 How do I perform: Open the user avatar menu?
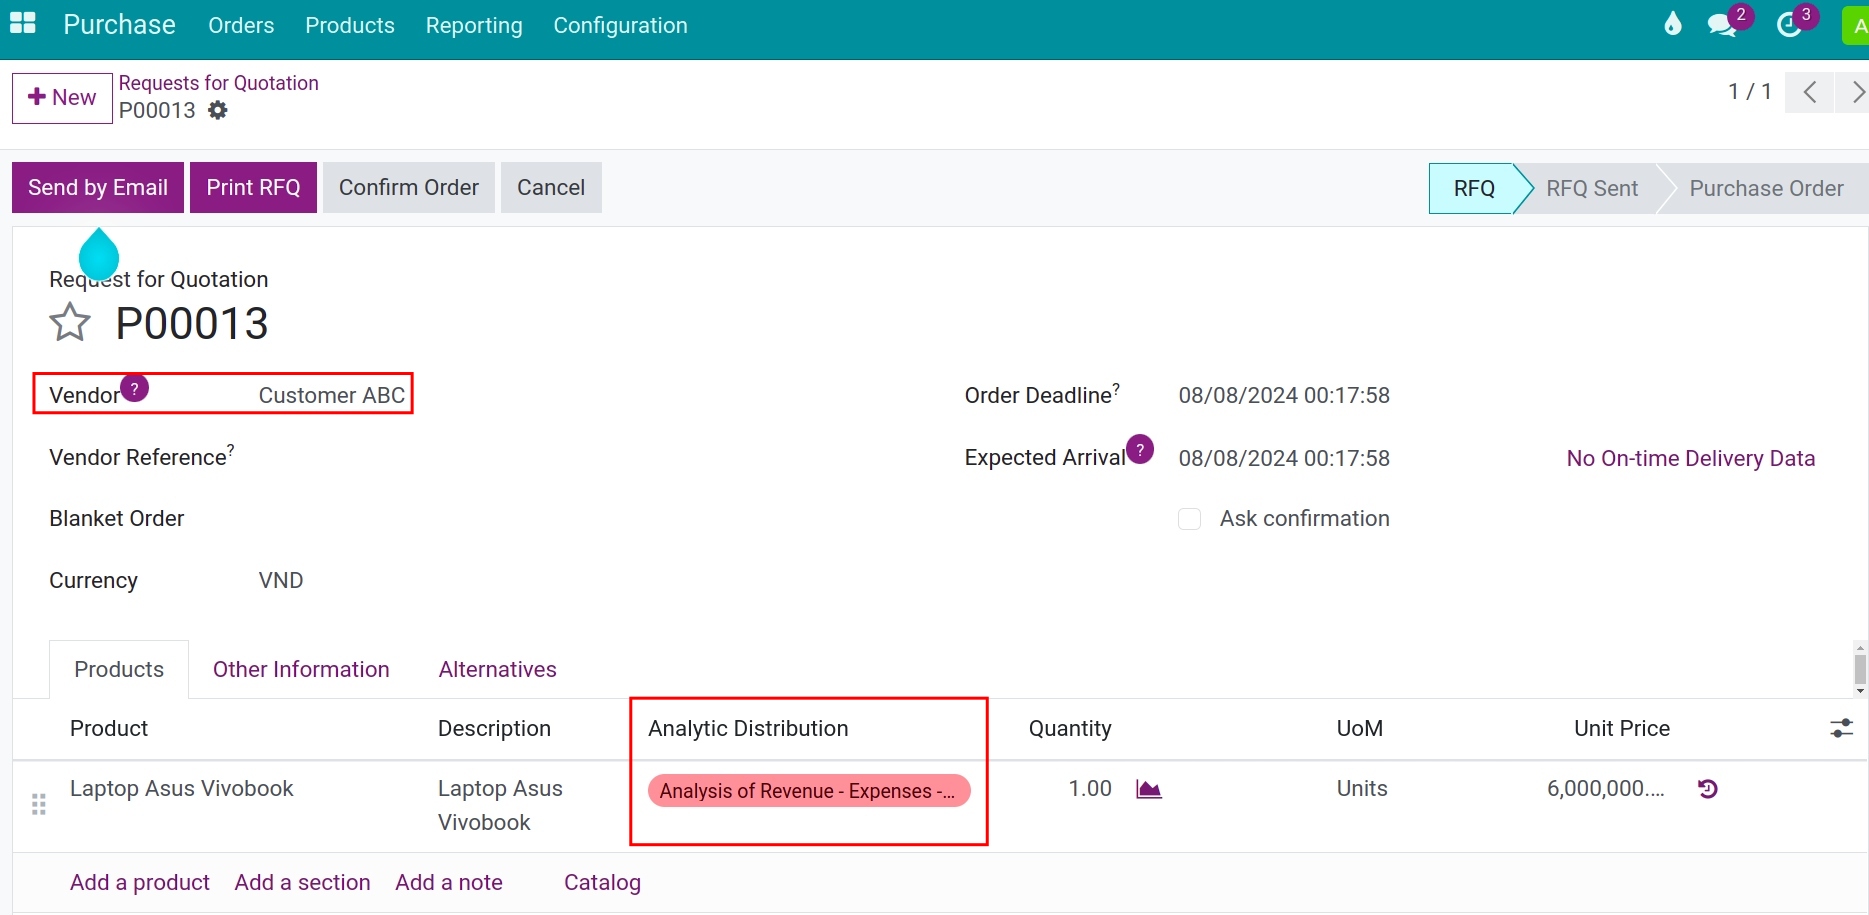1856,25
